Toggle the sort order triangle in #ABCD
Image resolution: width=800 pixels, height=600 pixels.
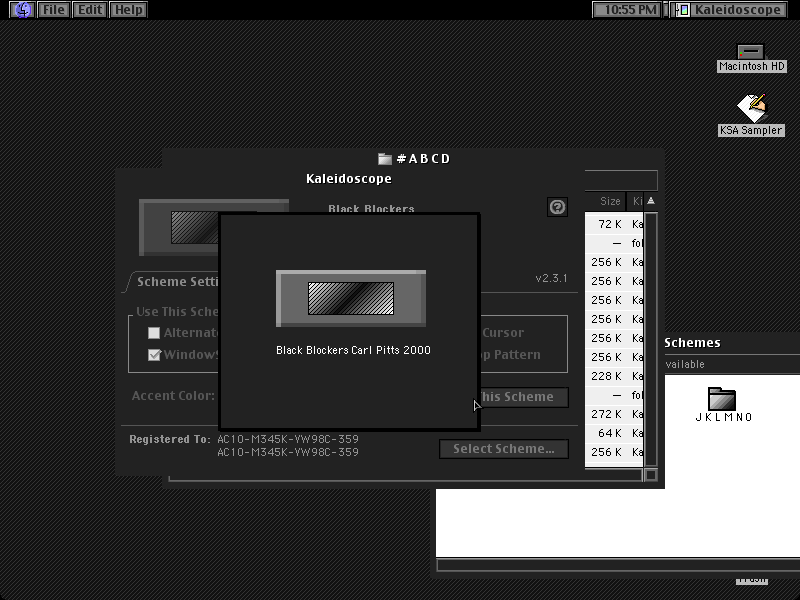[x=651, y=201]
